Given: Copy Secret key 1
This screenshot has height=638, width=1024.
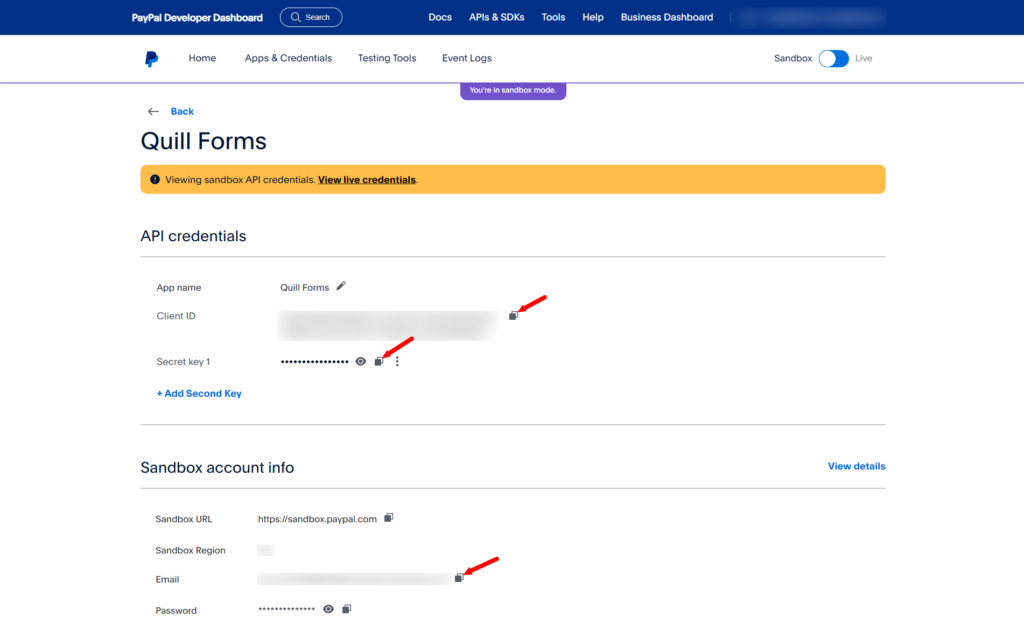Looking at the screenshot, I should click(379, 361).
